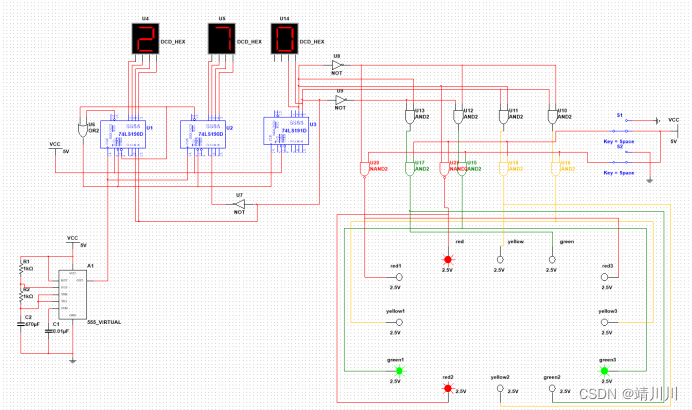
Task: Select the U12 AND2 gate
Action: click(458, 117)
